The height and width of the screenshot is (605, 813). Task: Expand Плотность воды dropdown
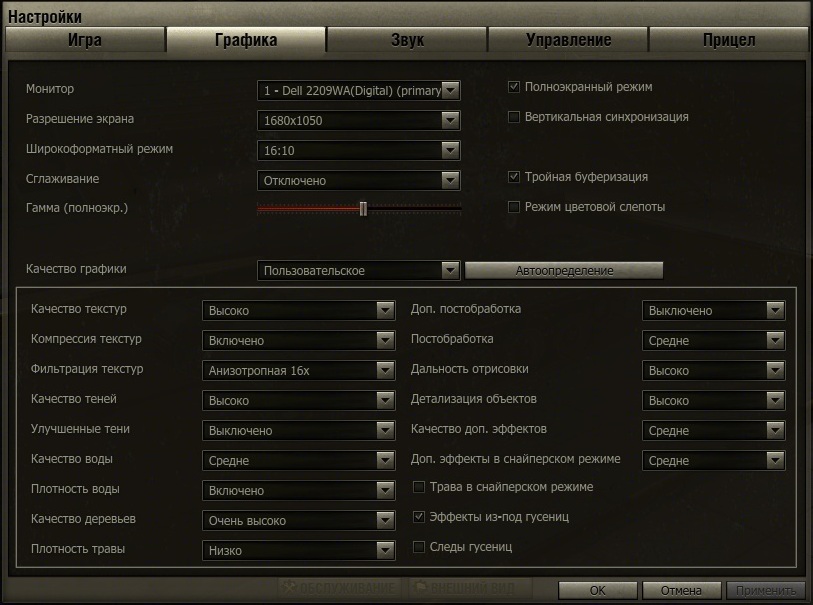point(299,491)
